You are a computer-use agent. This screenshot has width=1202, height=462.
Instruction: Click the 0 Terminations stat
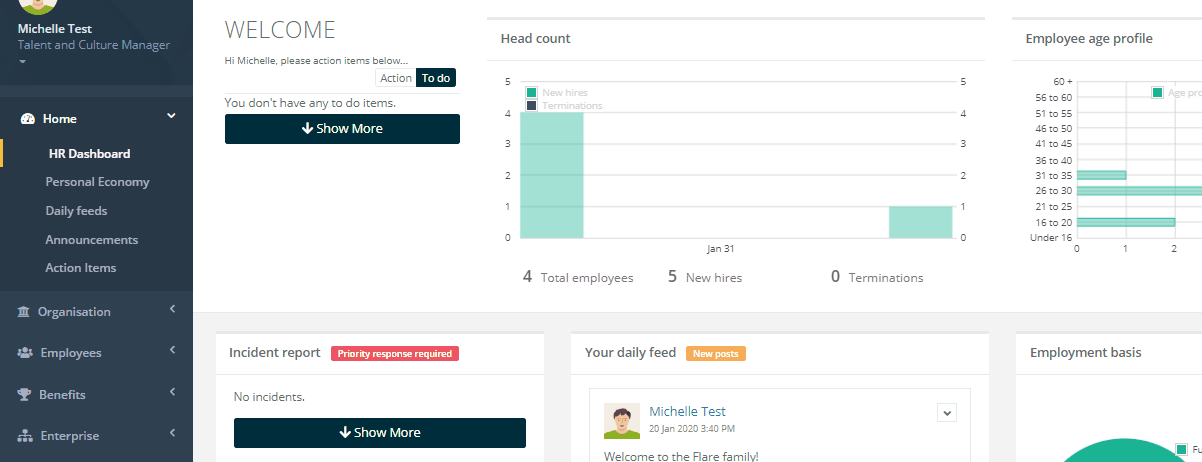tap(877, 277)
